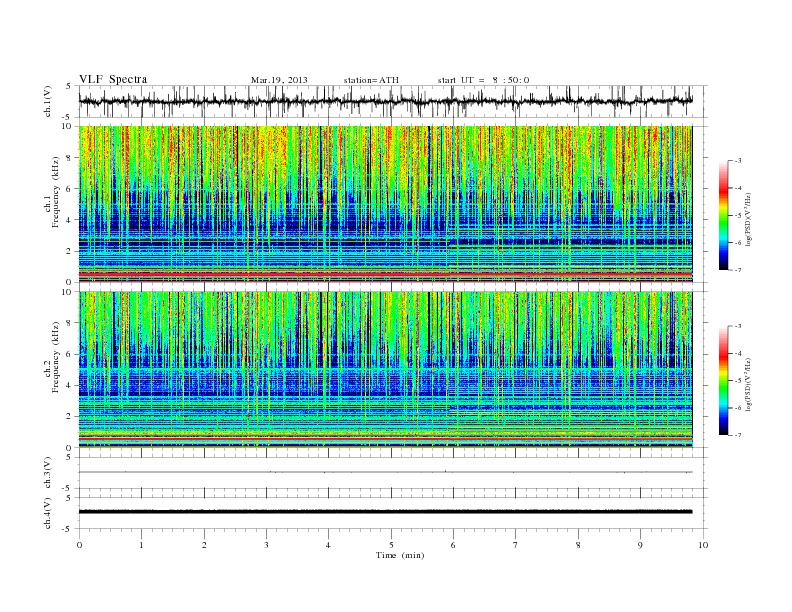The width and height of the screenshot is (792, 612).
Task: Click the ch.1 spectrogram plot
Action: pyautogui.click(x=386, y=204)
